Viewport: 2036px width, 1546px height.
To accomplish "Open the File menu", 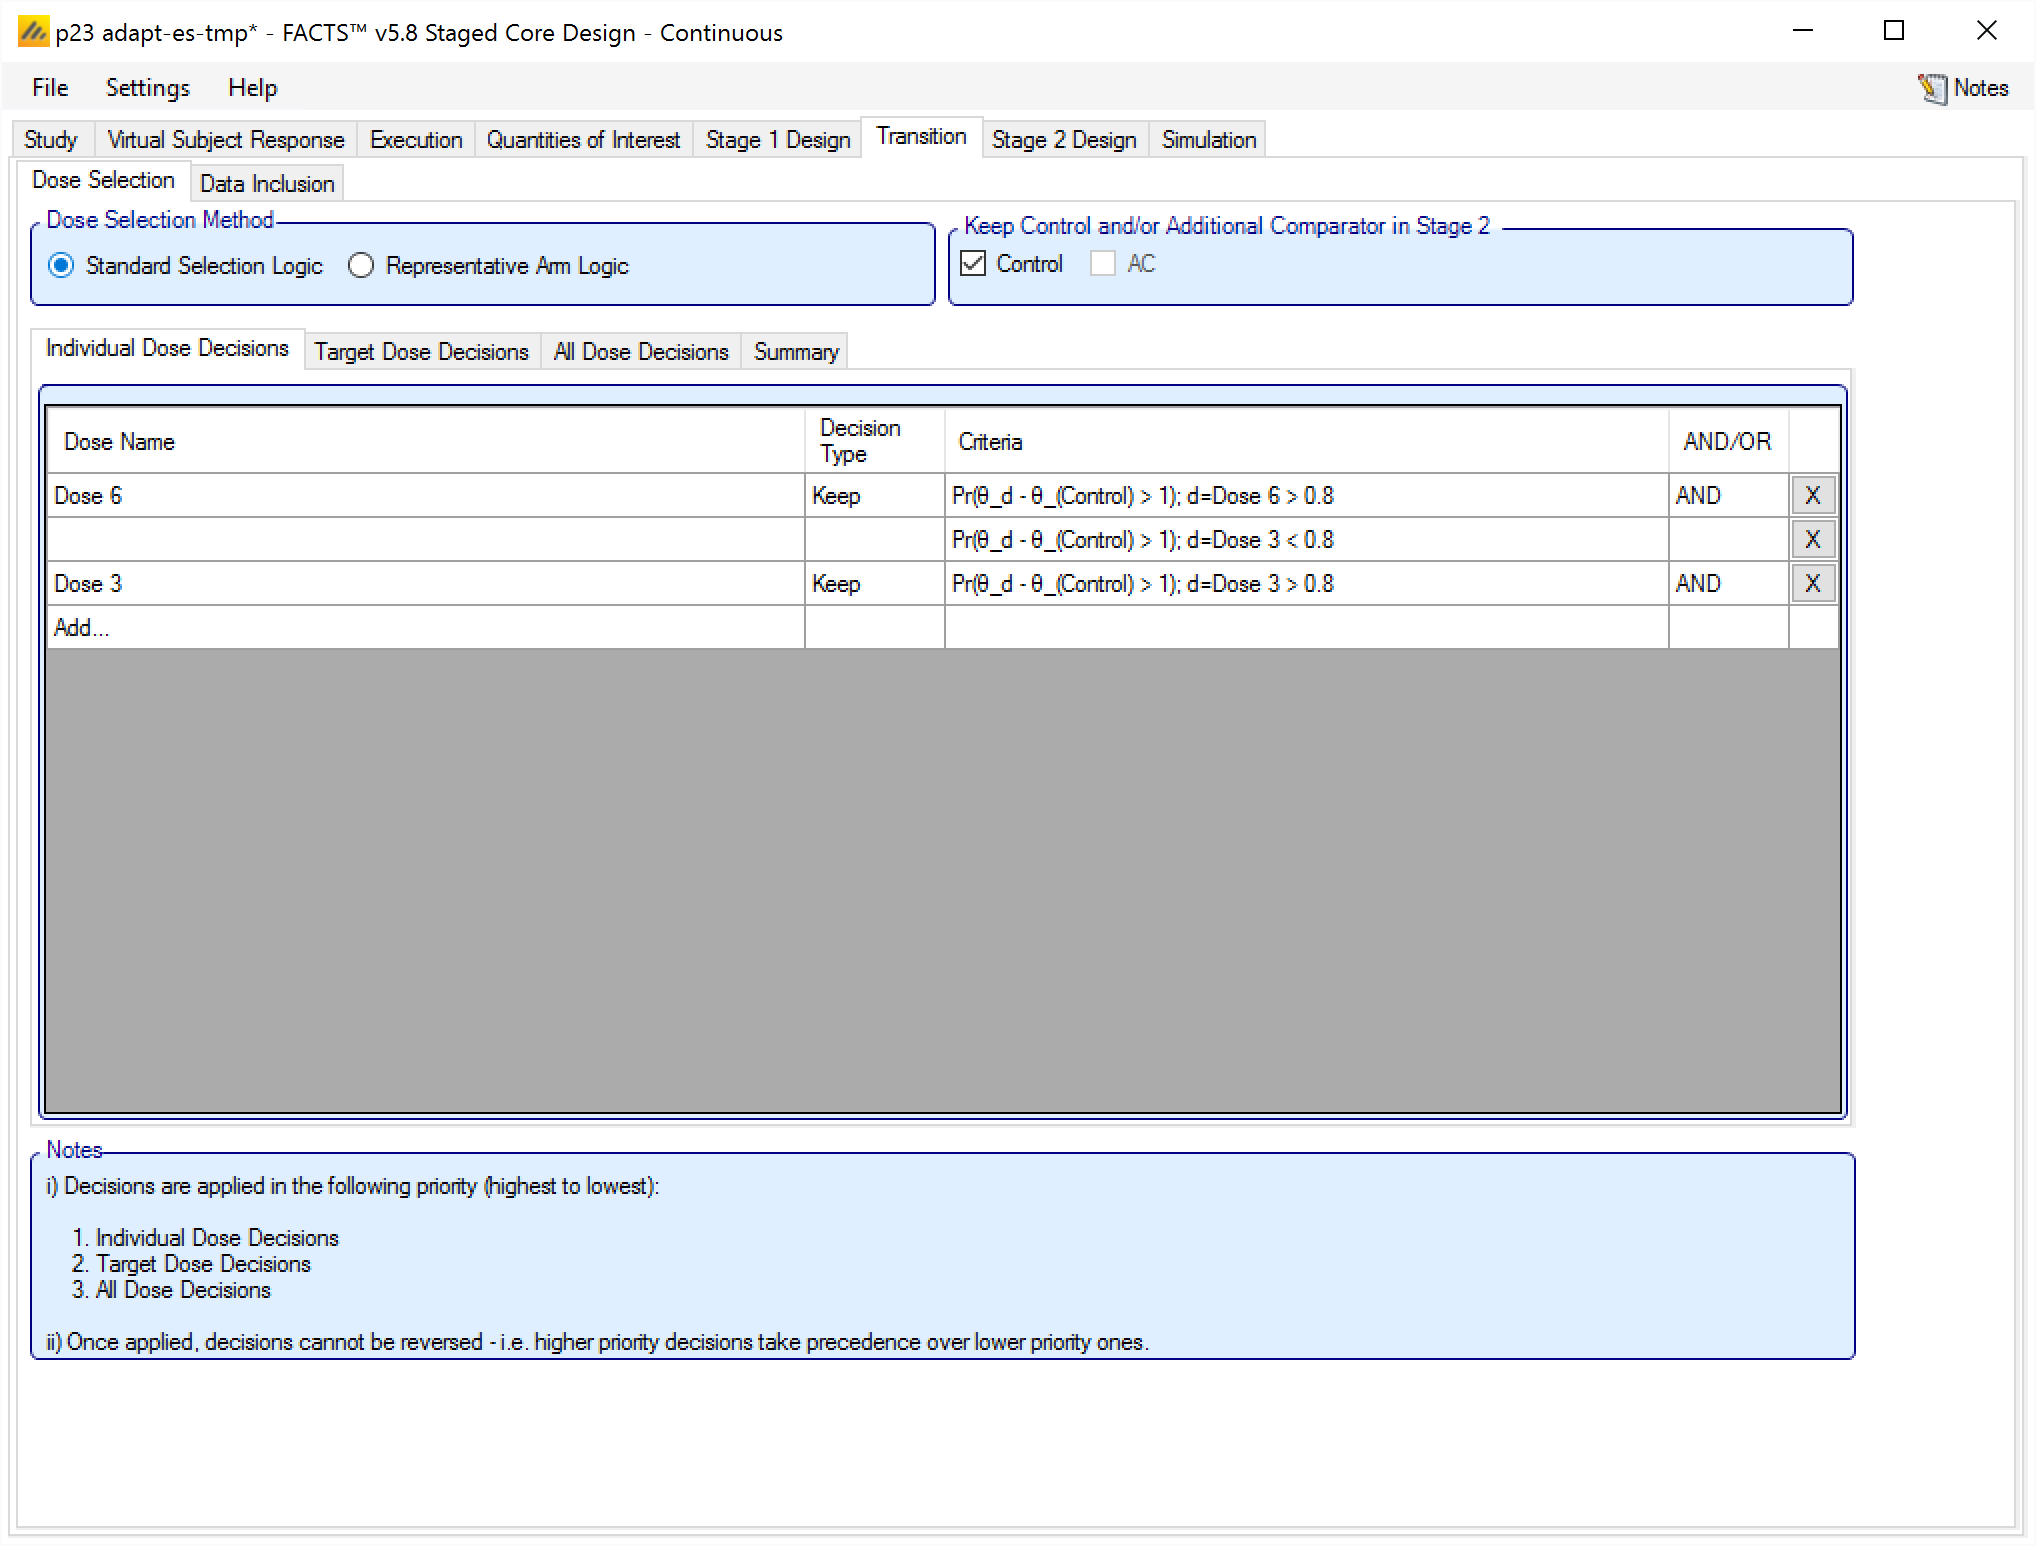I will (x=50, y=88).
